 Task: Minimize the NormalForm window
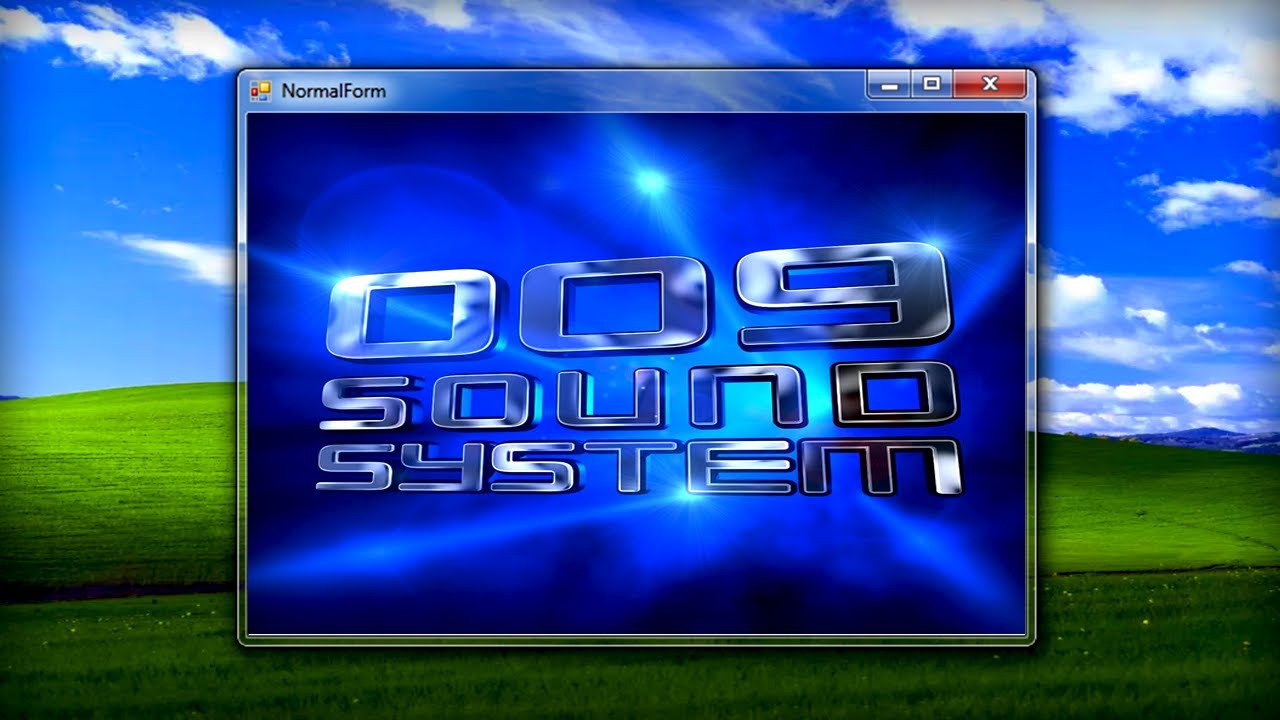(889, 85)
